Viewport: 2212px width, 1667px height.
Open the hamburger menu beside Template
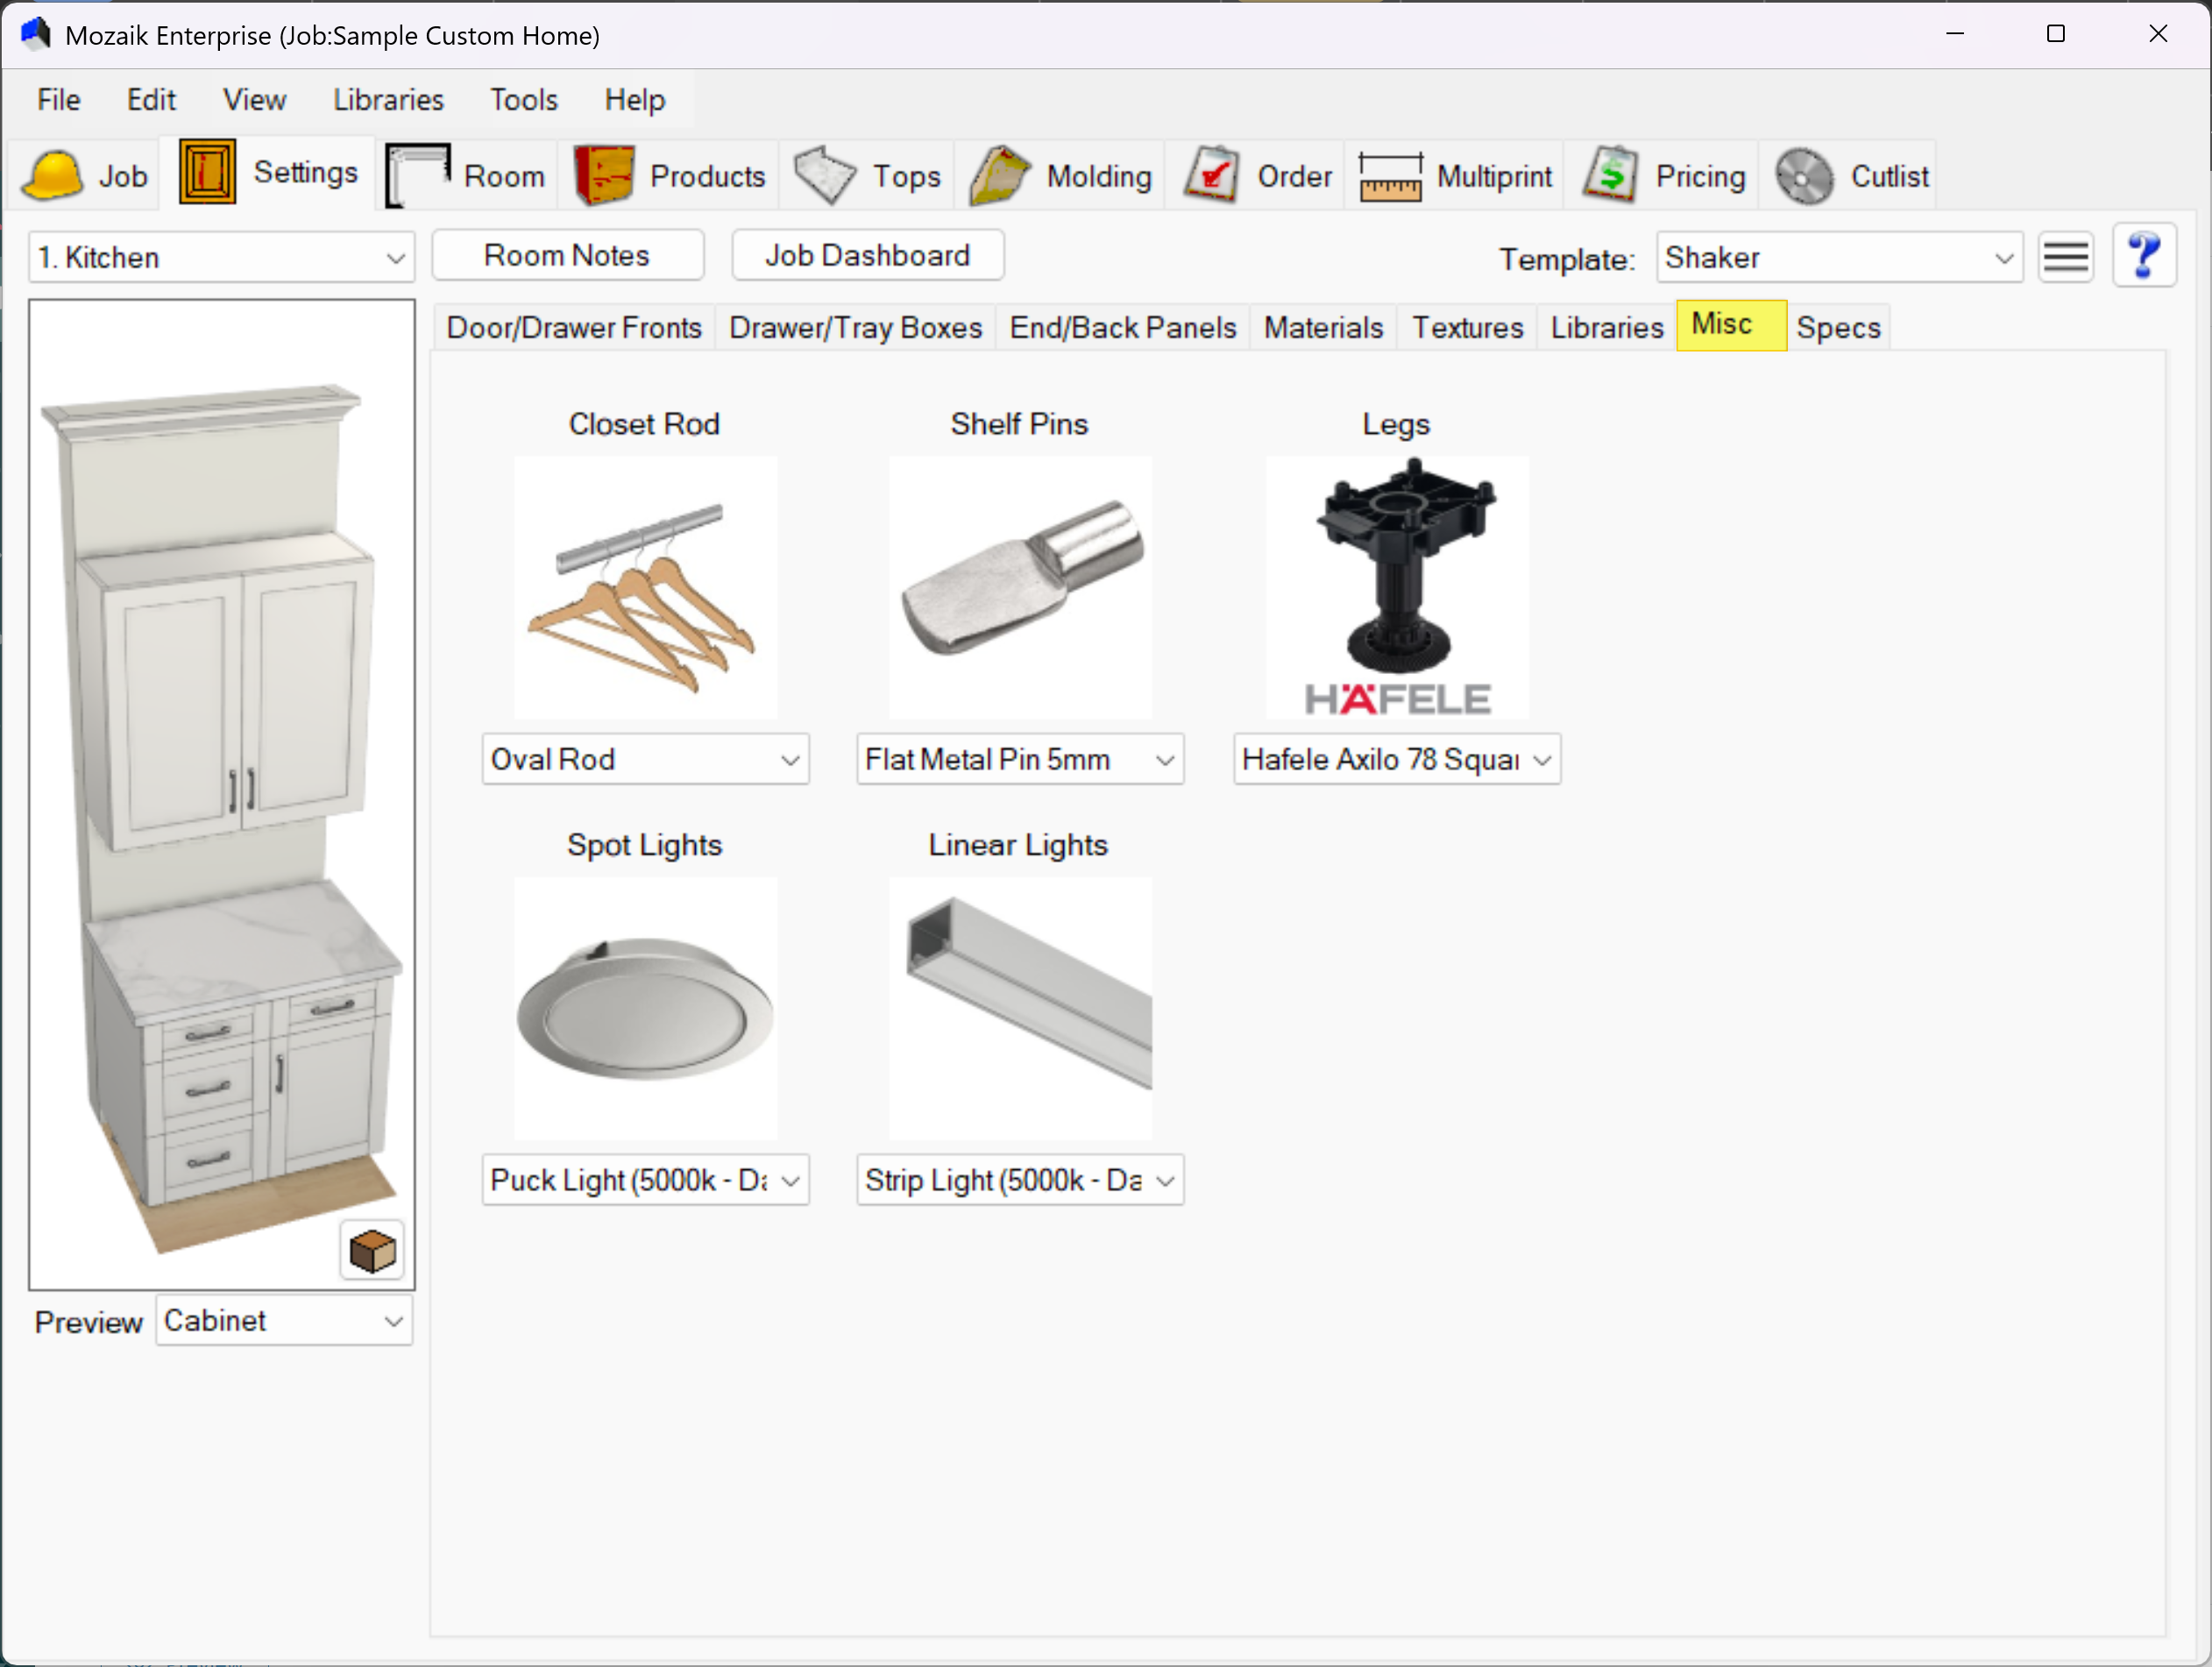point(2065,257)
